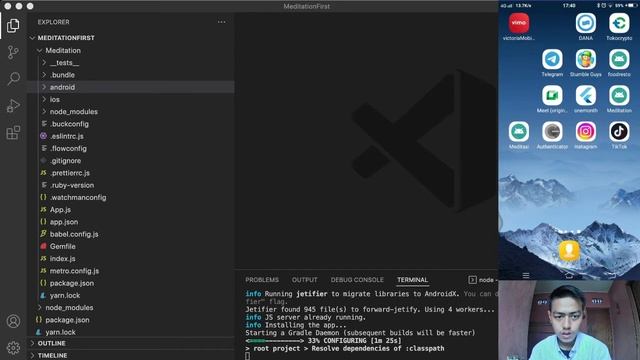Switch to the DEBUG CONSOLE tab
This screenshot has height=360, width=640.
(357, 280)
